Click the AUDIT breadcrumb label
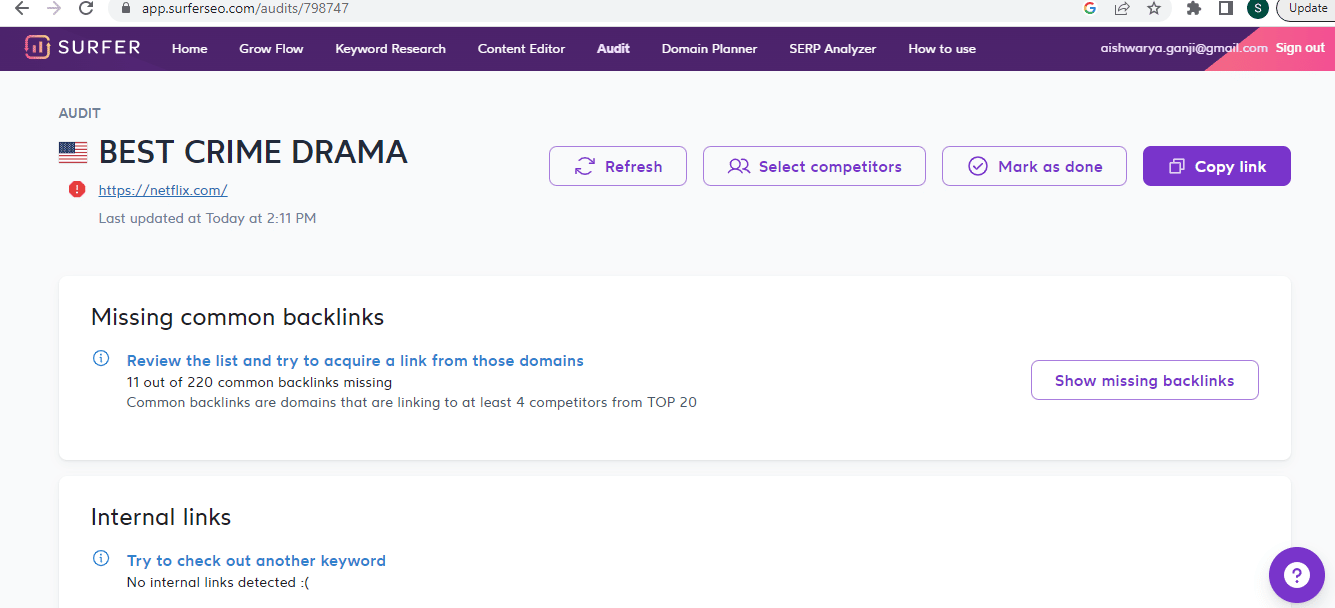This screenshot has height=608, width=1335. click(80, 113)
